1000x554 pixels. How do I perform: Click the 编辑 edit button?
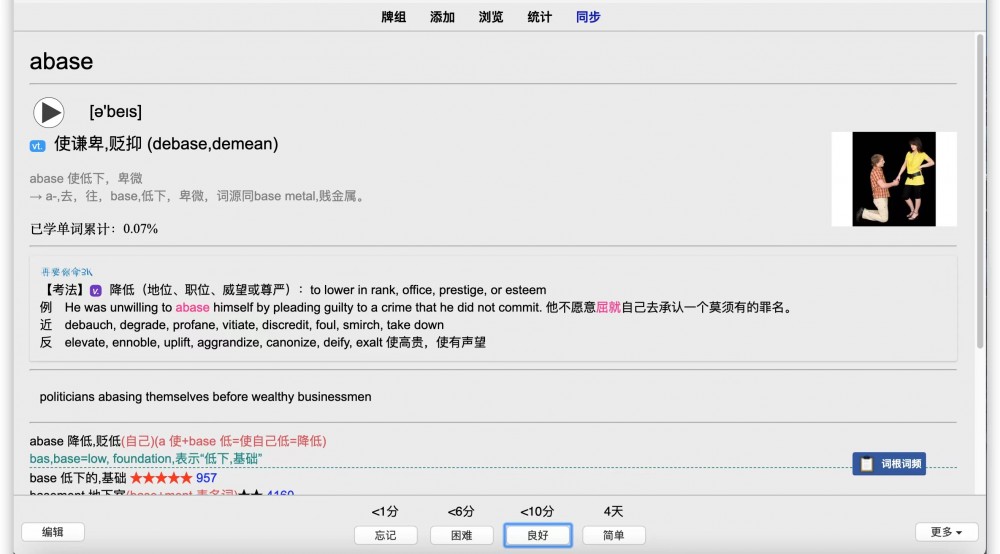pyautogui.click(x=53, y=532)
